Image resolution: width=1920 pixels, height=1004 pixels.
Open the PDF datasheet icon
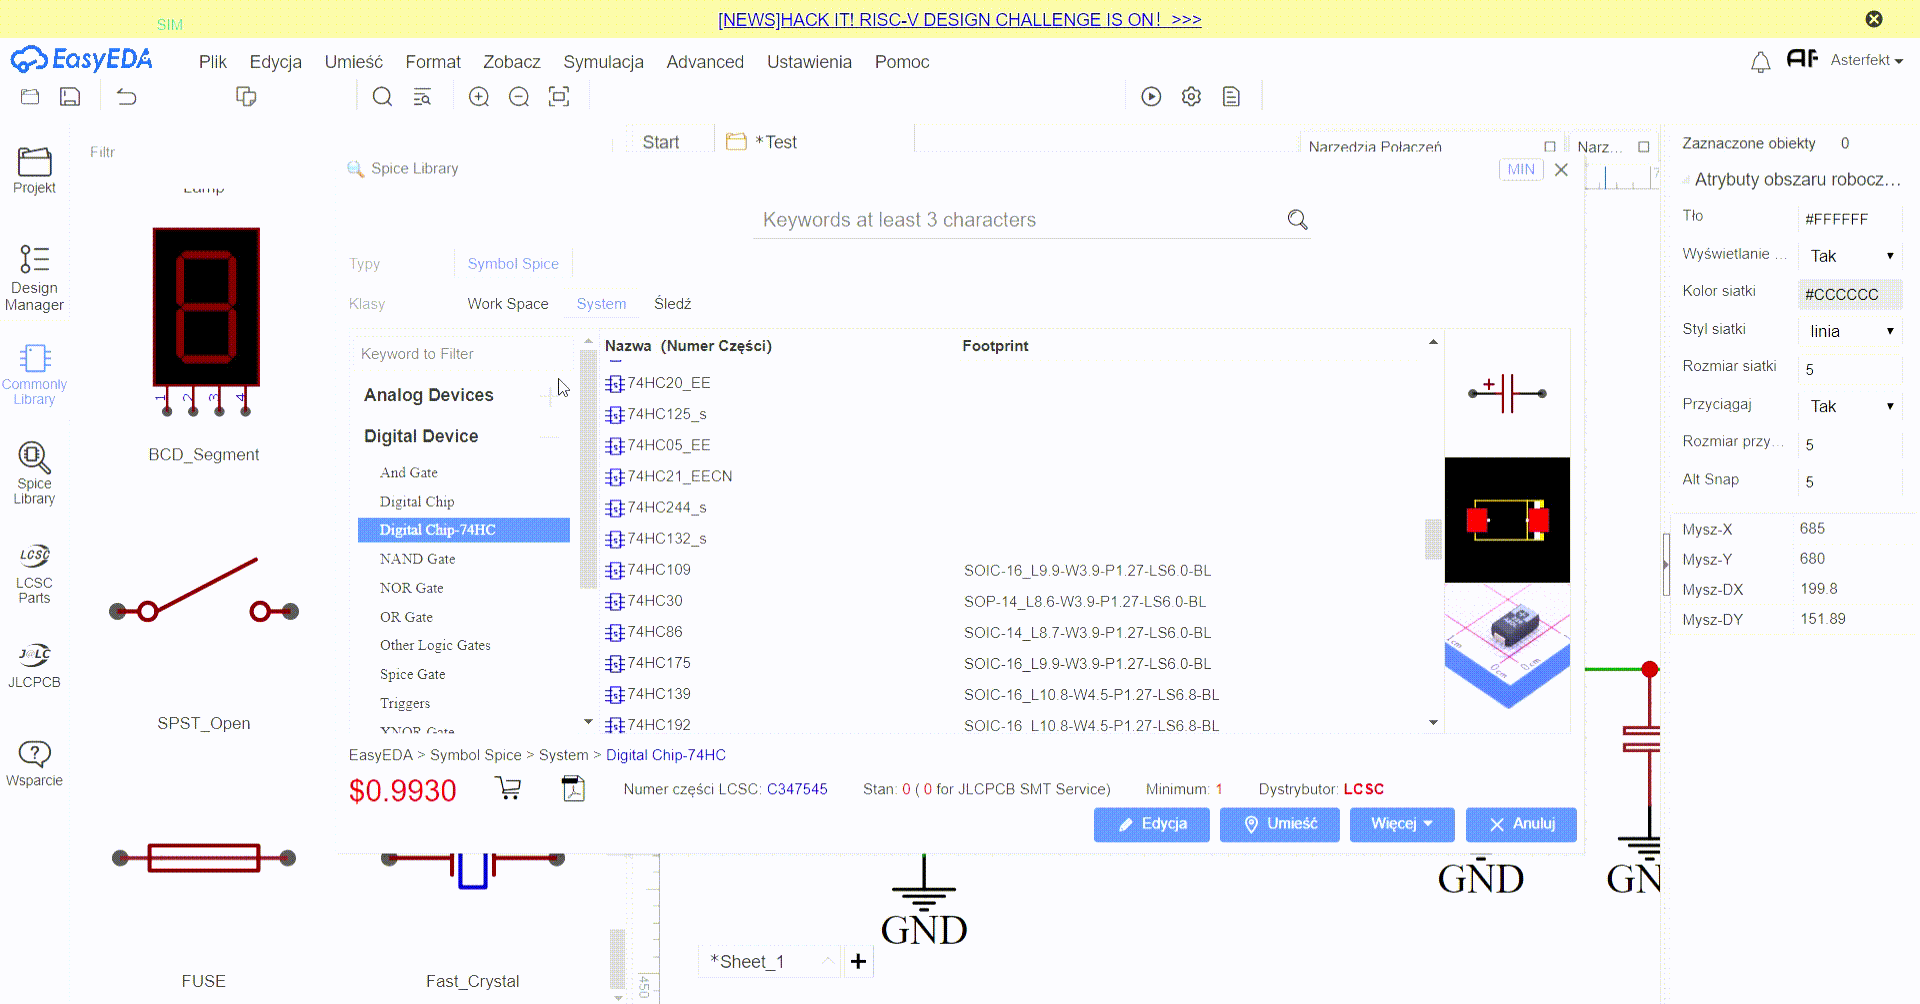point(573,789)
